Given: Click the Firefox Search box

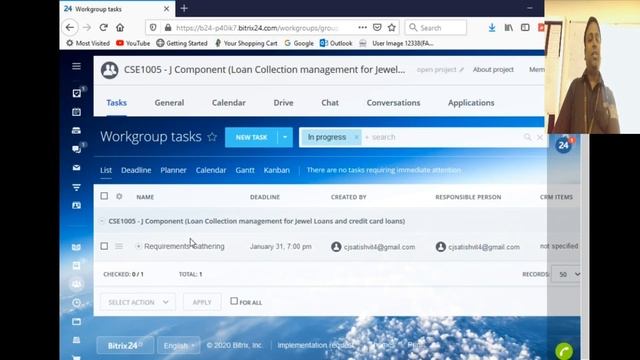Looking at the screenshot, I should tap(436, 27).
